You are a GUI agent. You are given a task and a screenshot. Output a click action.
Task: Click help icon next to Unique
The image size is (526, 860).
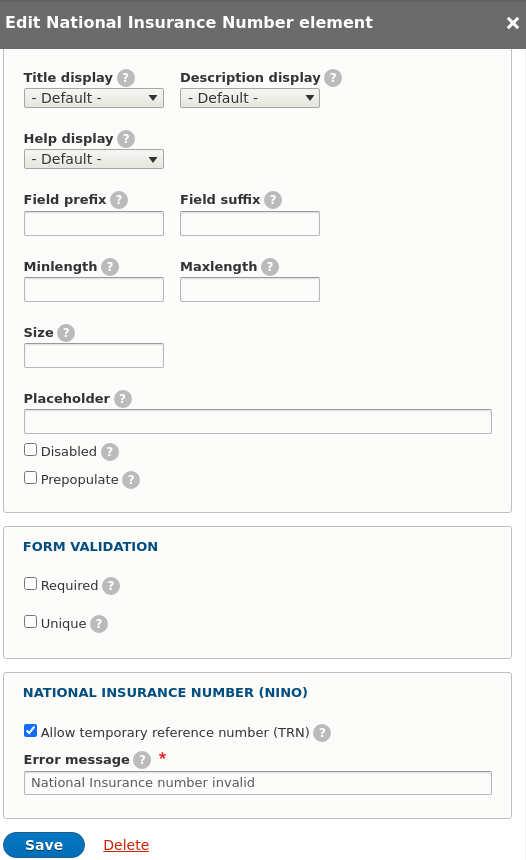[x=99, y=624]
